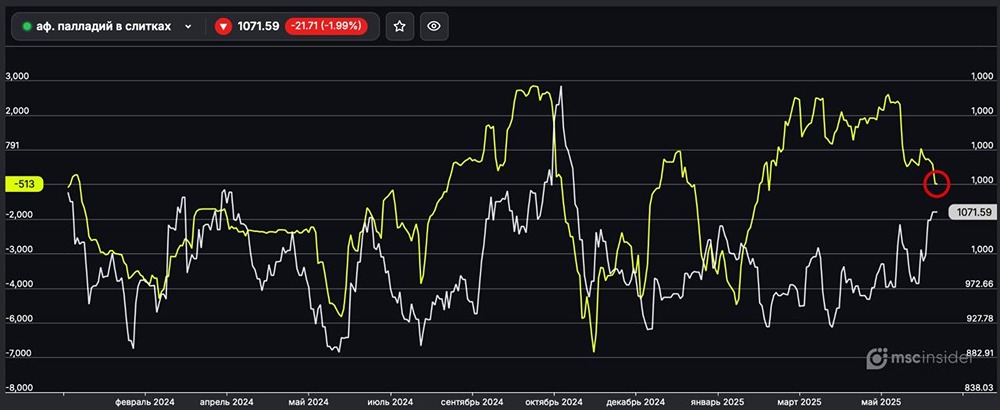The image size is (1000, 410).
Task: Click the green status dot
Action: click(x=27, y=27)
